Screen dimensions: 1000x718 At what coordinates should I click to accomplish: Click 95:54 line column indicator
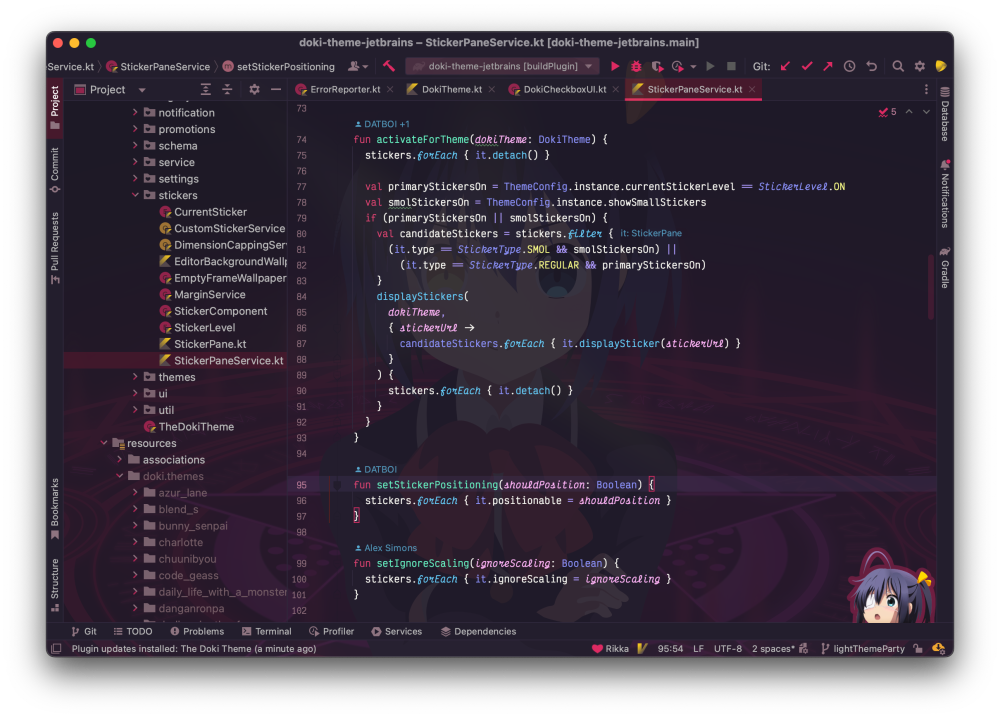coord(670,648)
